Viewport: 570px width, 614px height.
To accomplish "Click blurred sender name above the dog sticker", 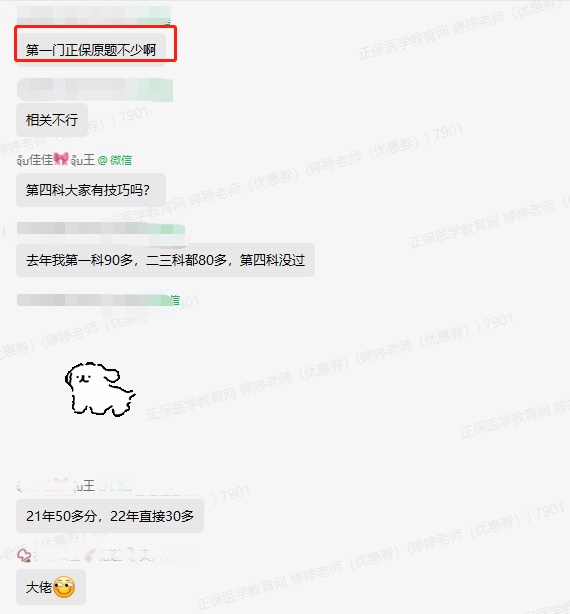I will pyautogui.click(x=98, y=300).
